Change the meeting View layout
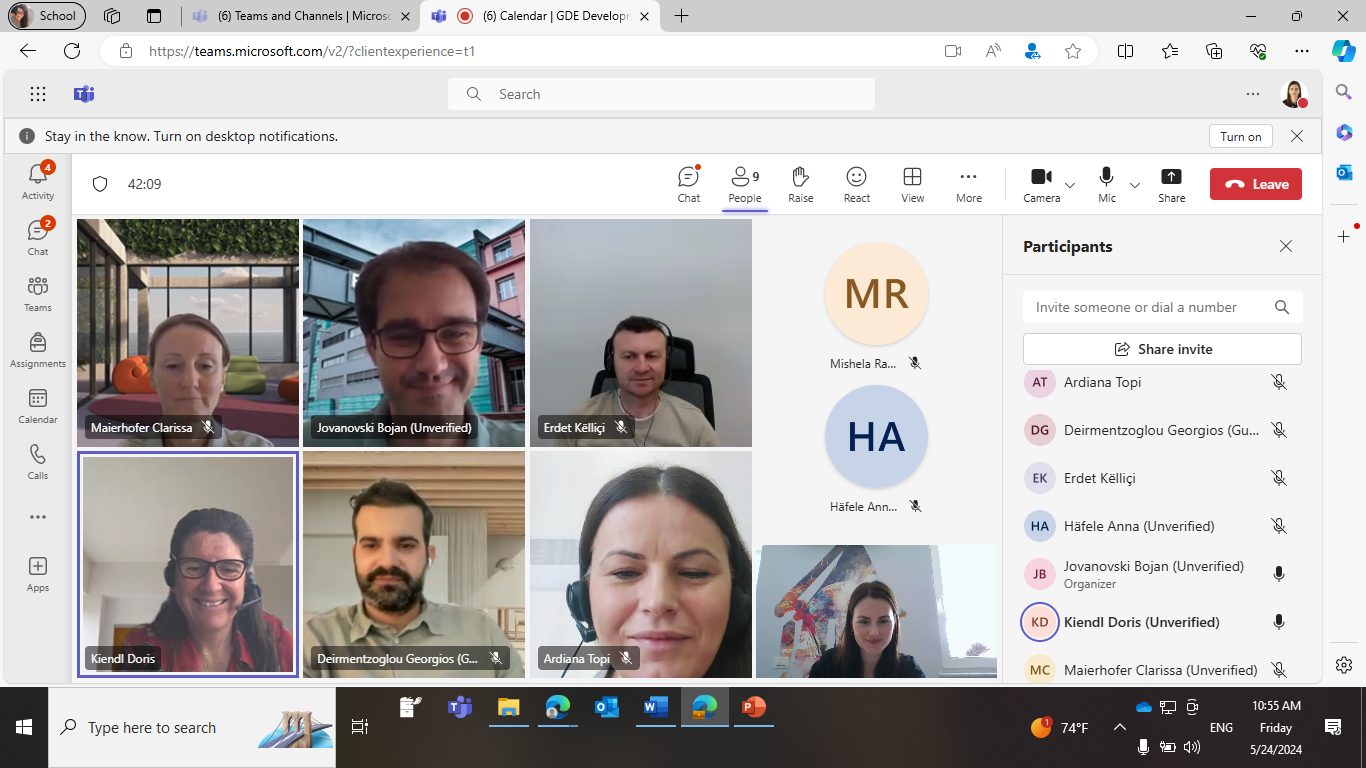 coord(912,184)
